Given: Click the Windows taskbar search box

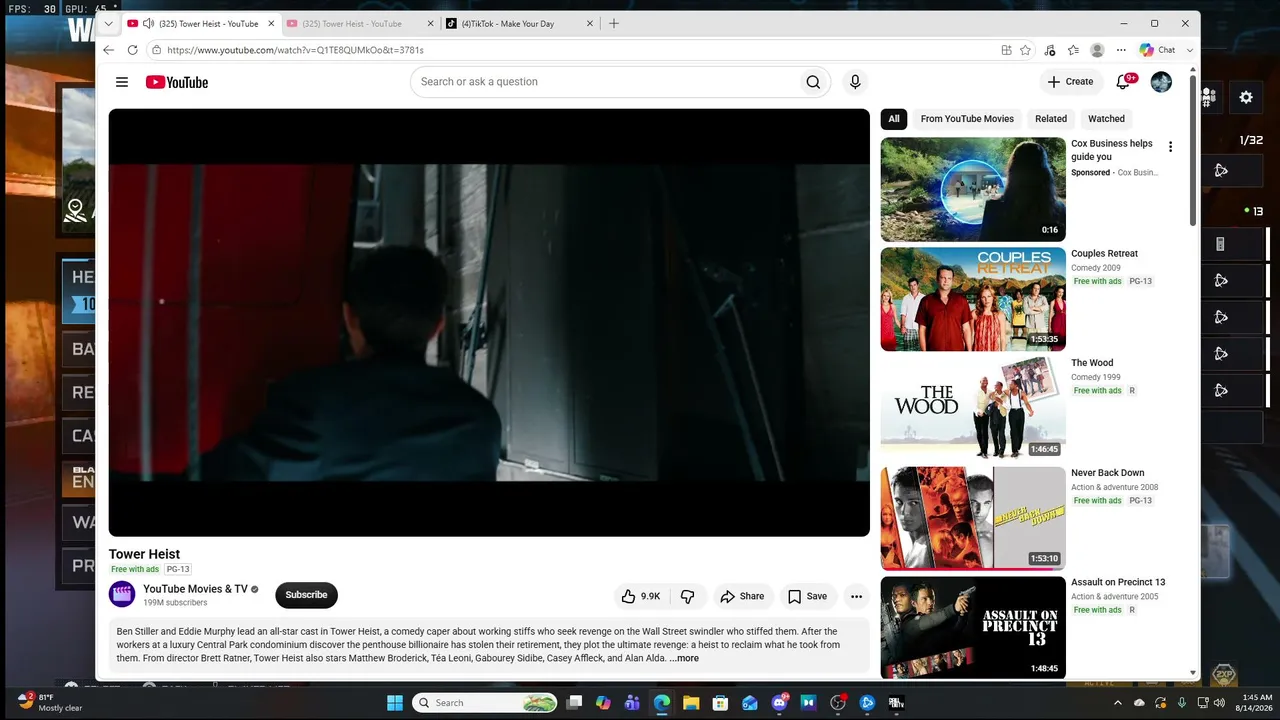Looking at the screenshot, I should (486, 703).
